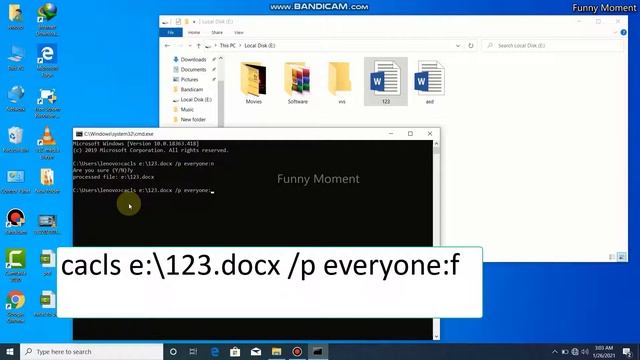Select Bandicam in the navigation pane

tap(191, 89)
